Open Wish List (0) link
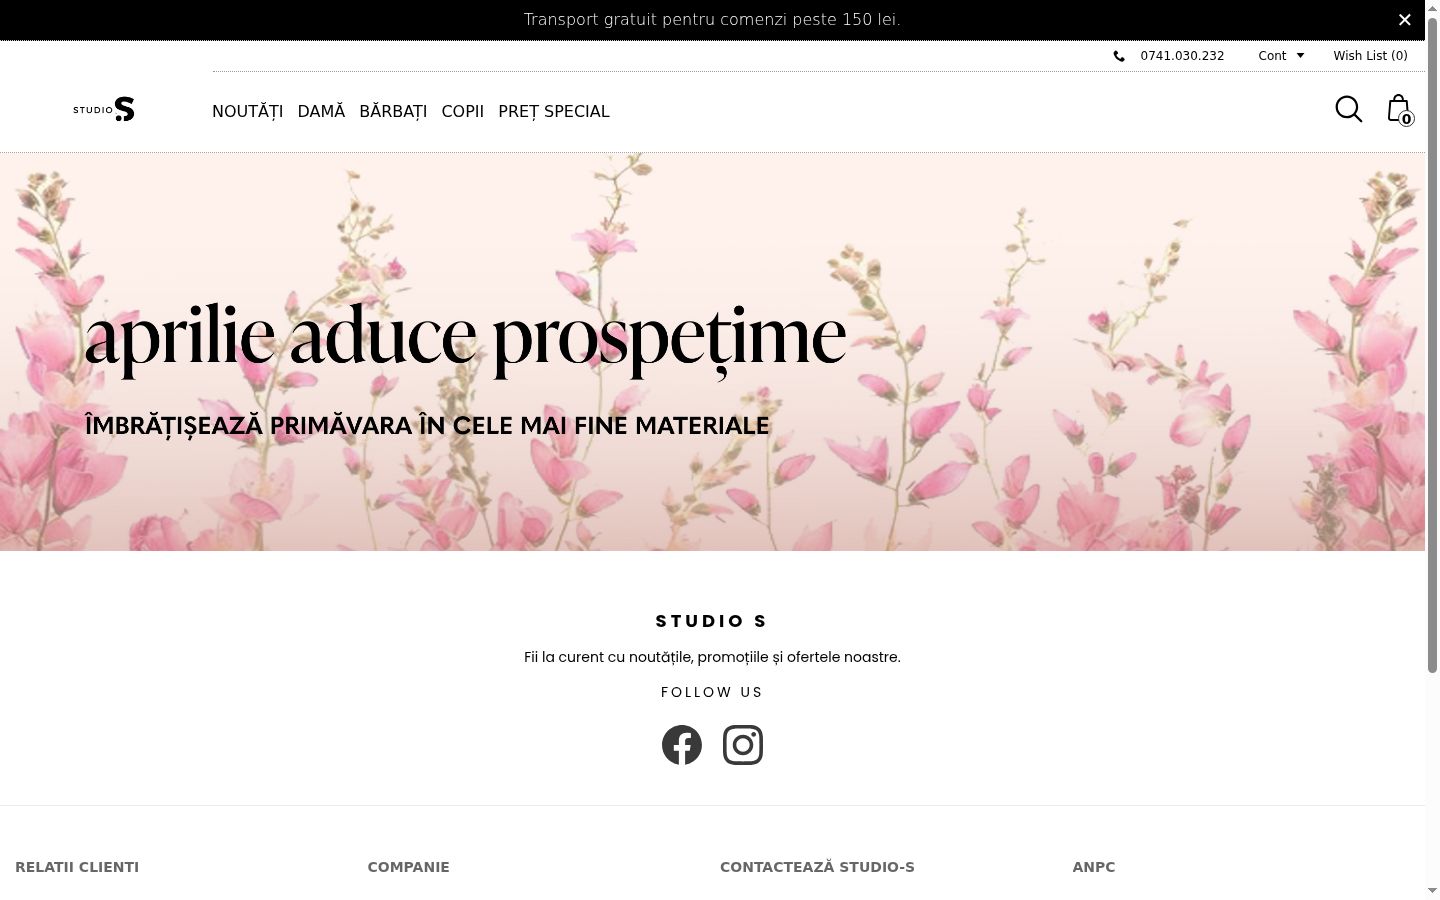The width and height of the screenshot is (1440, 900). point(1370,56)
